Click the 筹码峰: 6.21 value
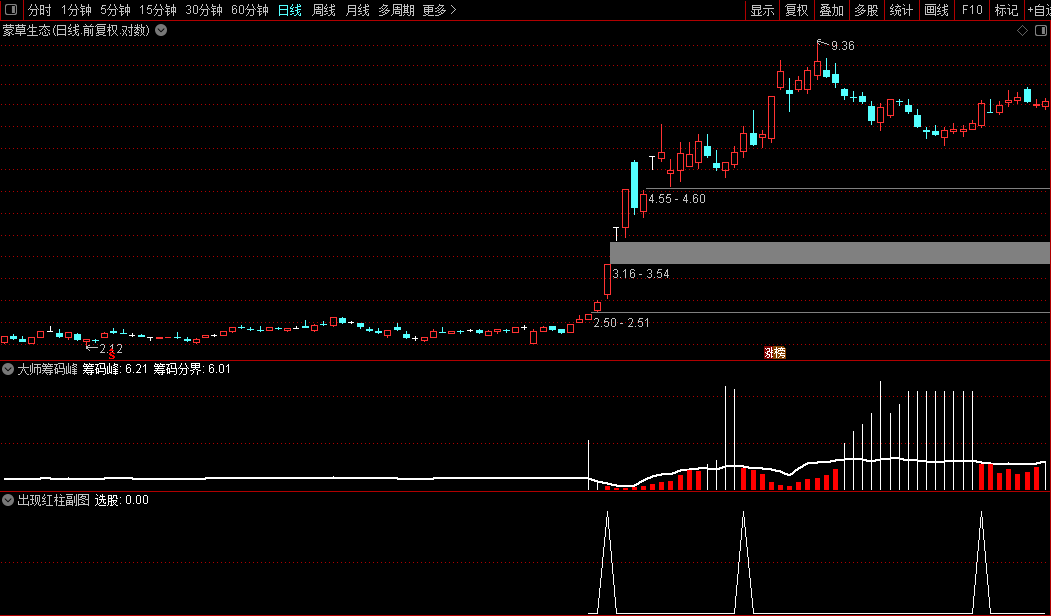This screenshot has height=616, width=1051. [115, 369]
